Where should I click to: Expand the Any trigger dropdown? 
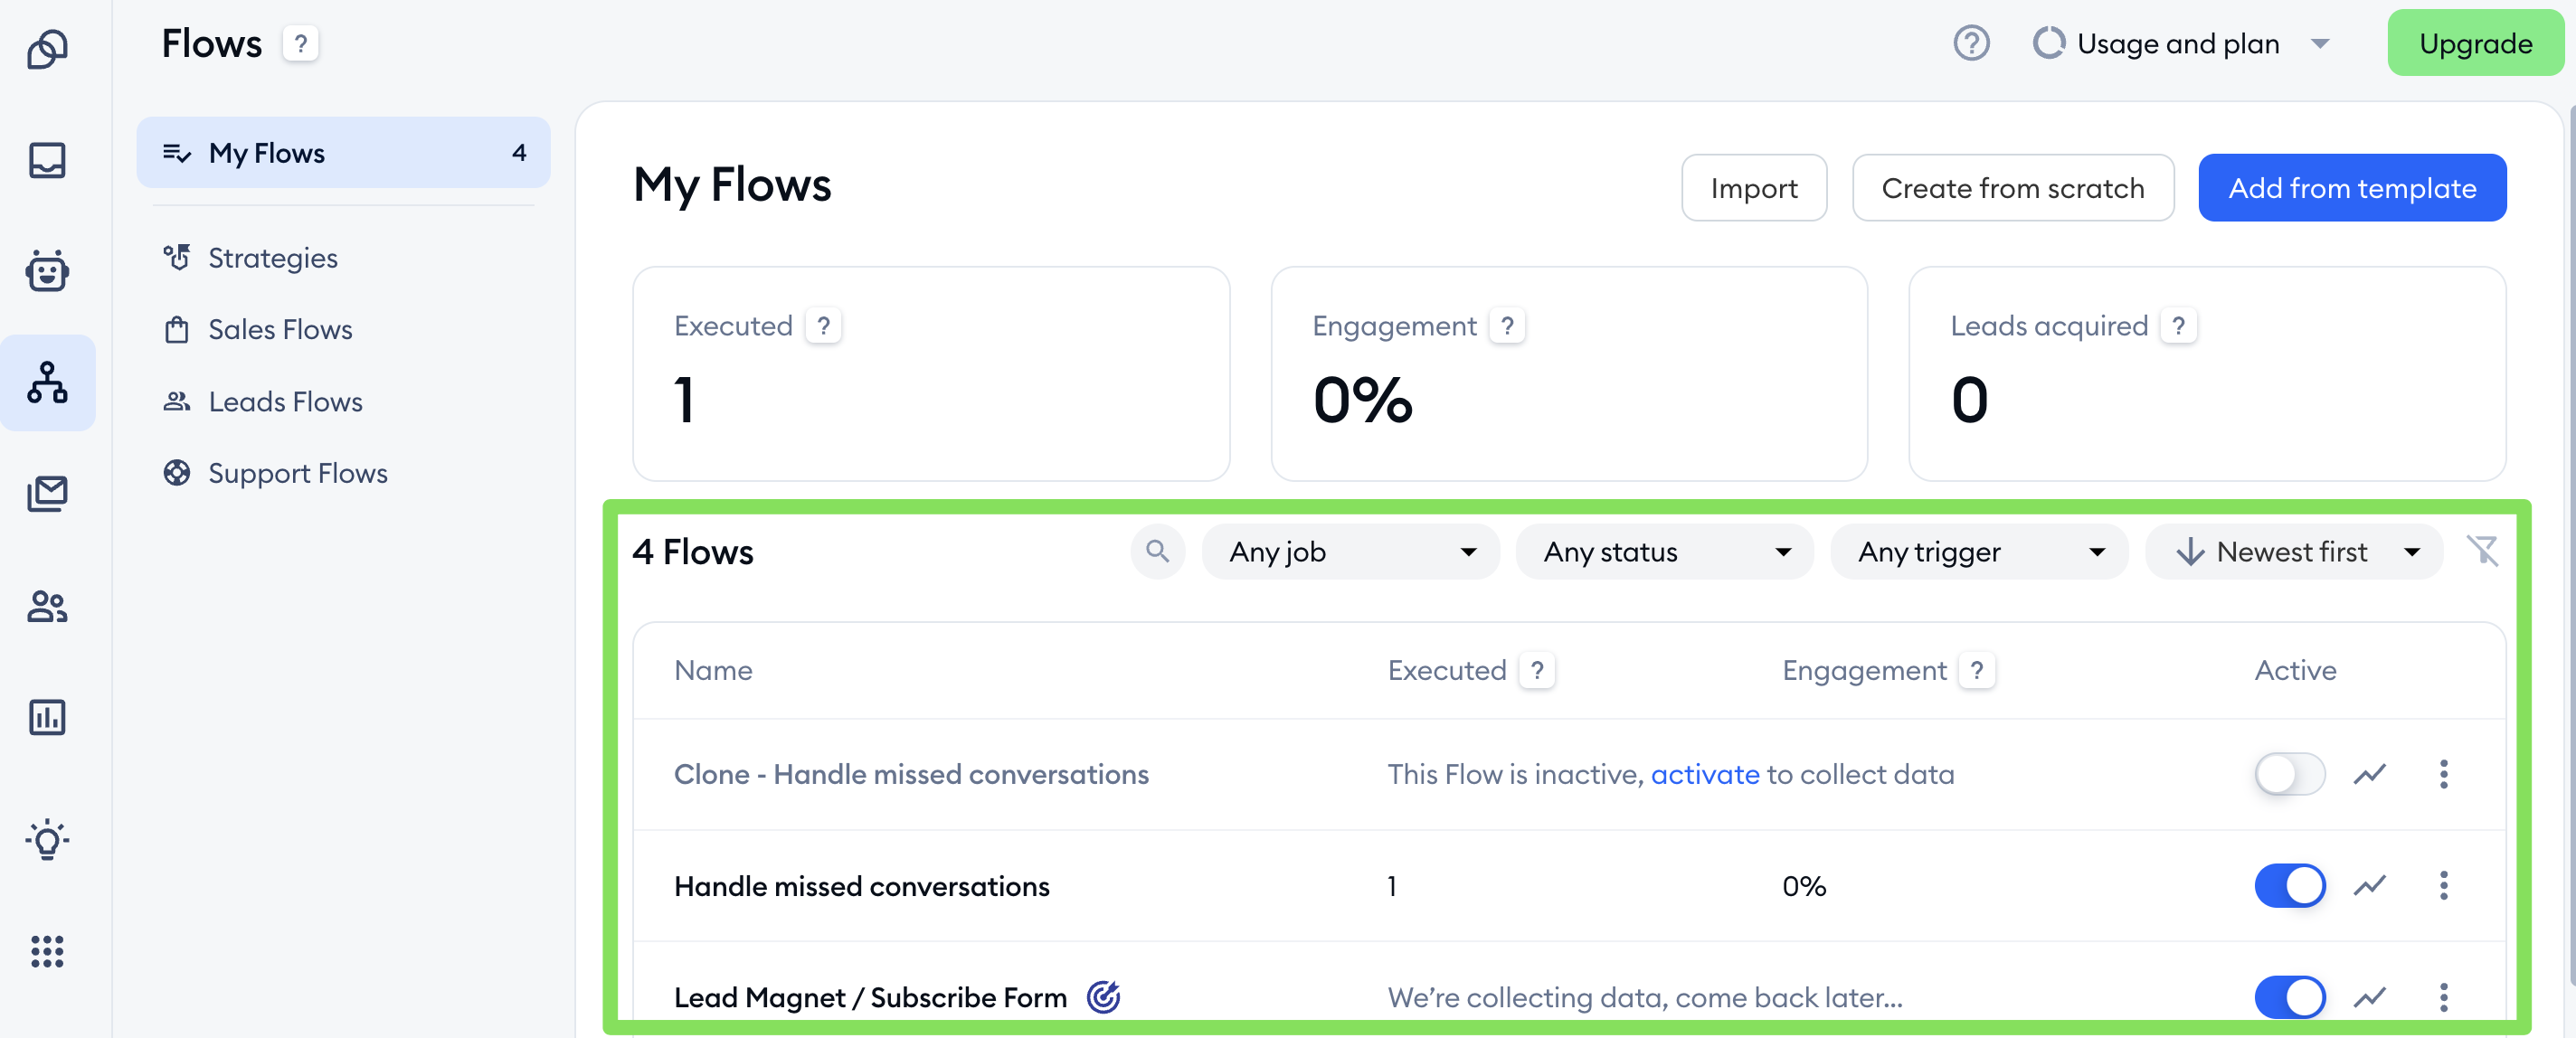click(1979, 551)
